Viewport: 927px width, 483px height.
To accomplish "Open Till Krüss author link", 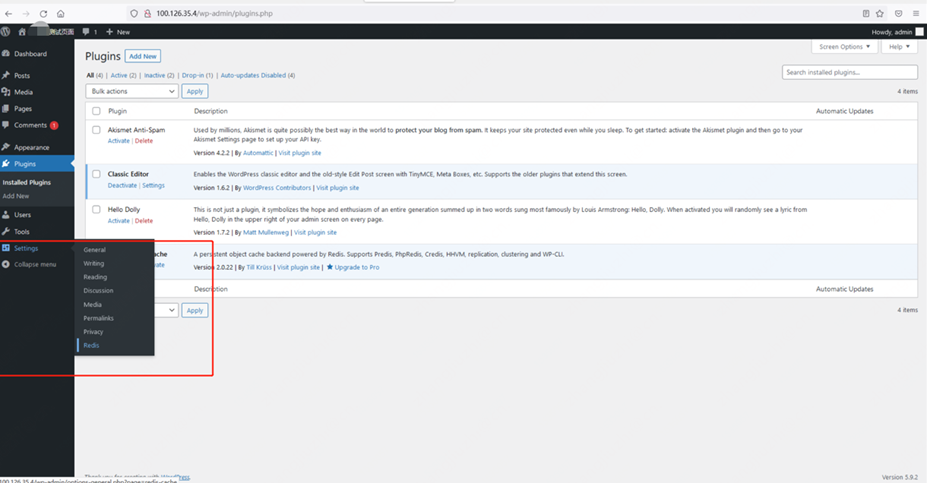I will point(259,268).
